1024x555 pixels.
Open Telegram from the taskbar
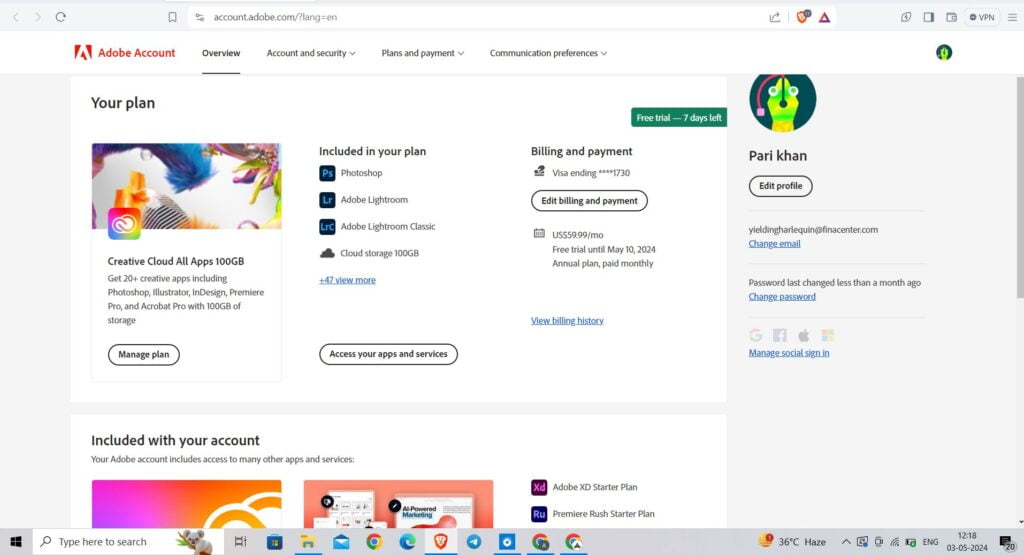474,542
